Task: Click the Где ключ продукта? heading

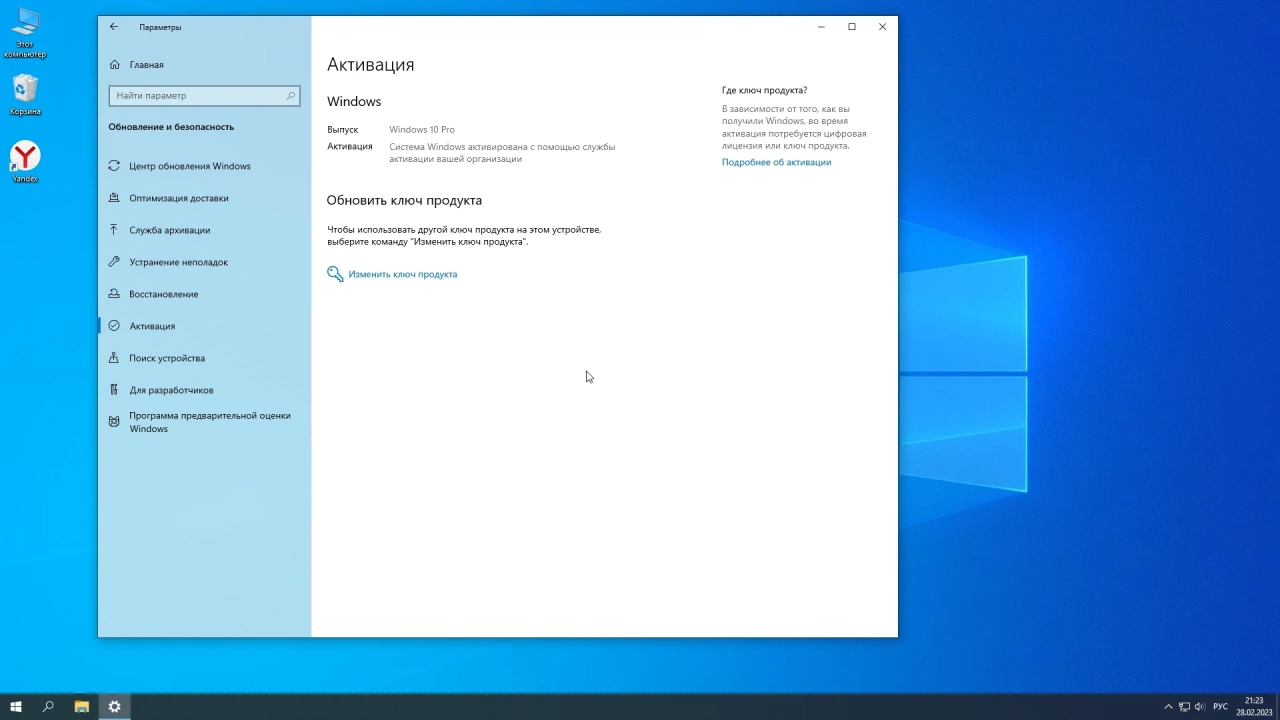Action: click(x=764, y=90)
